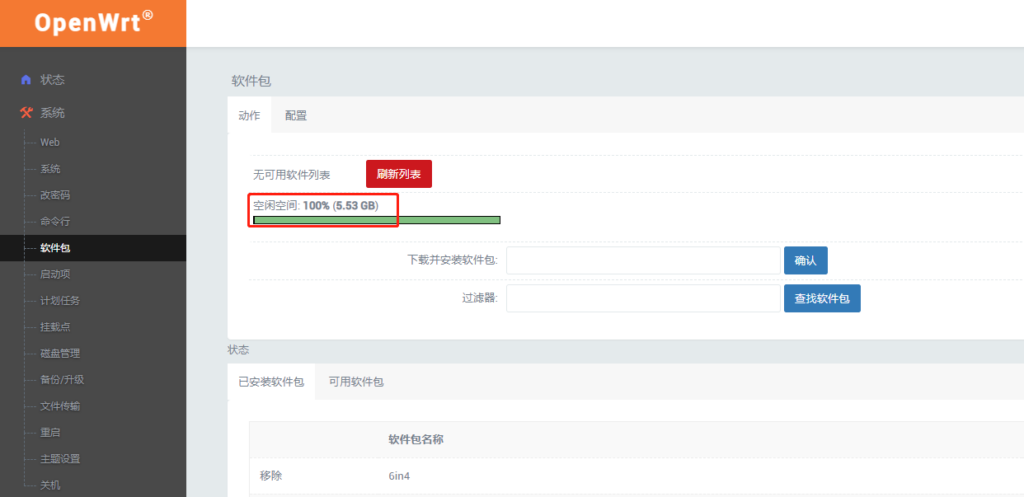Image resolution: width=1024 pixels, height=497 pixels.
Task: Collapse the 系统 sidebar menu
Action: [x=53, y=113]
